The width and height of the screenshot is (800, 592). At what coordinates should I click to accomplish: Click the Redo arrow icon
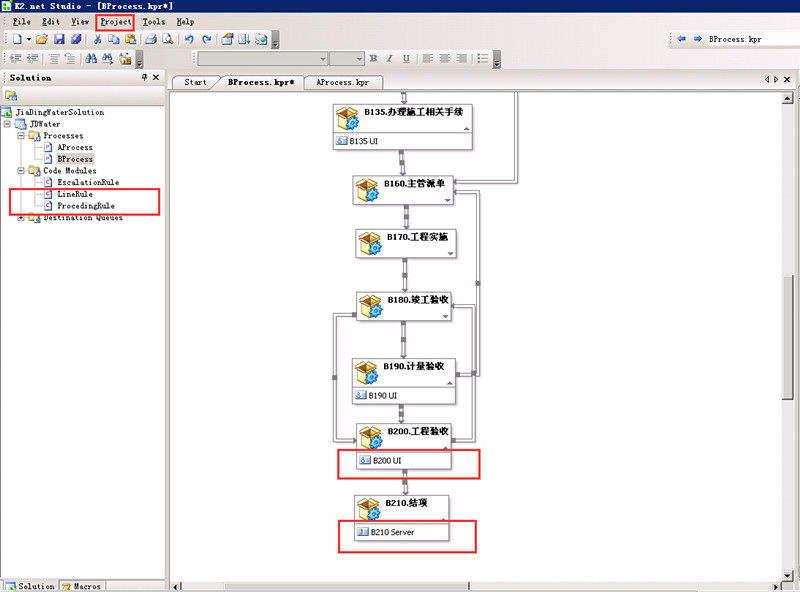206,39
